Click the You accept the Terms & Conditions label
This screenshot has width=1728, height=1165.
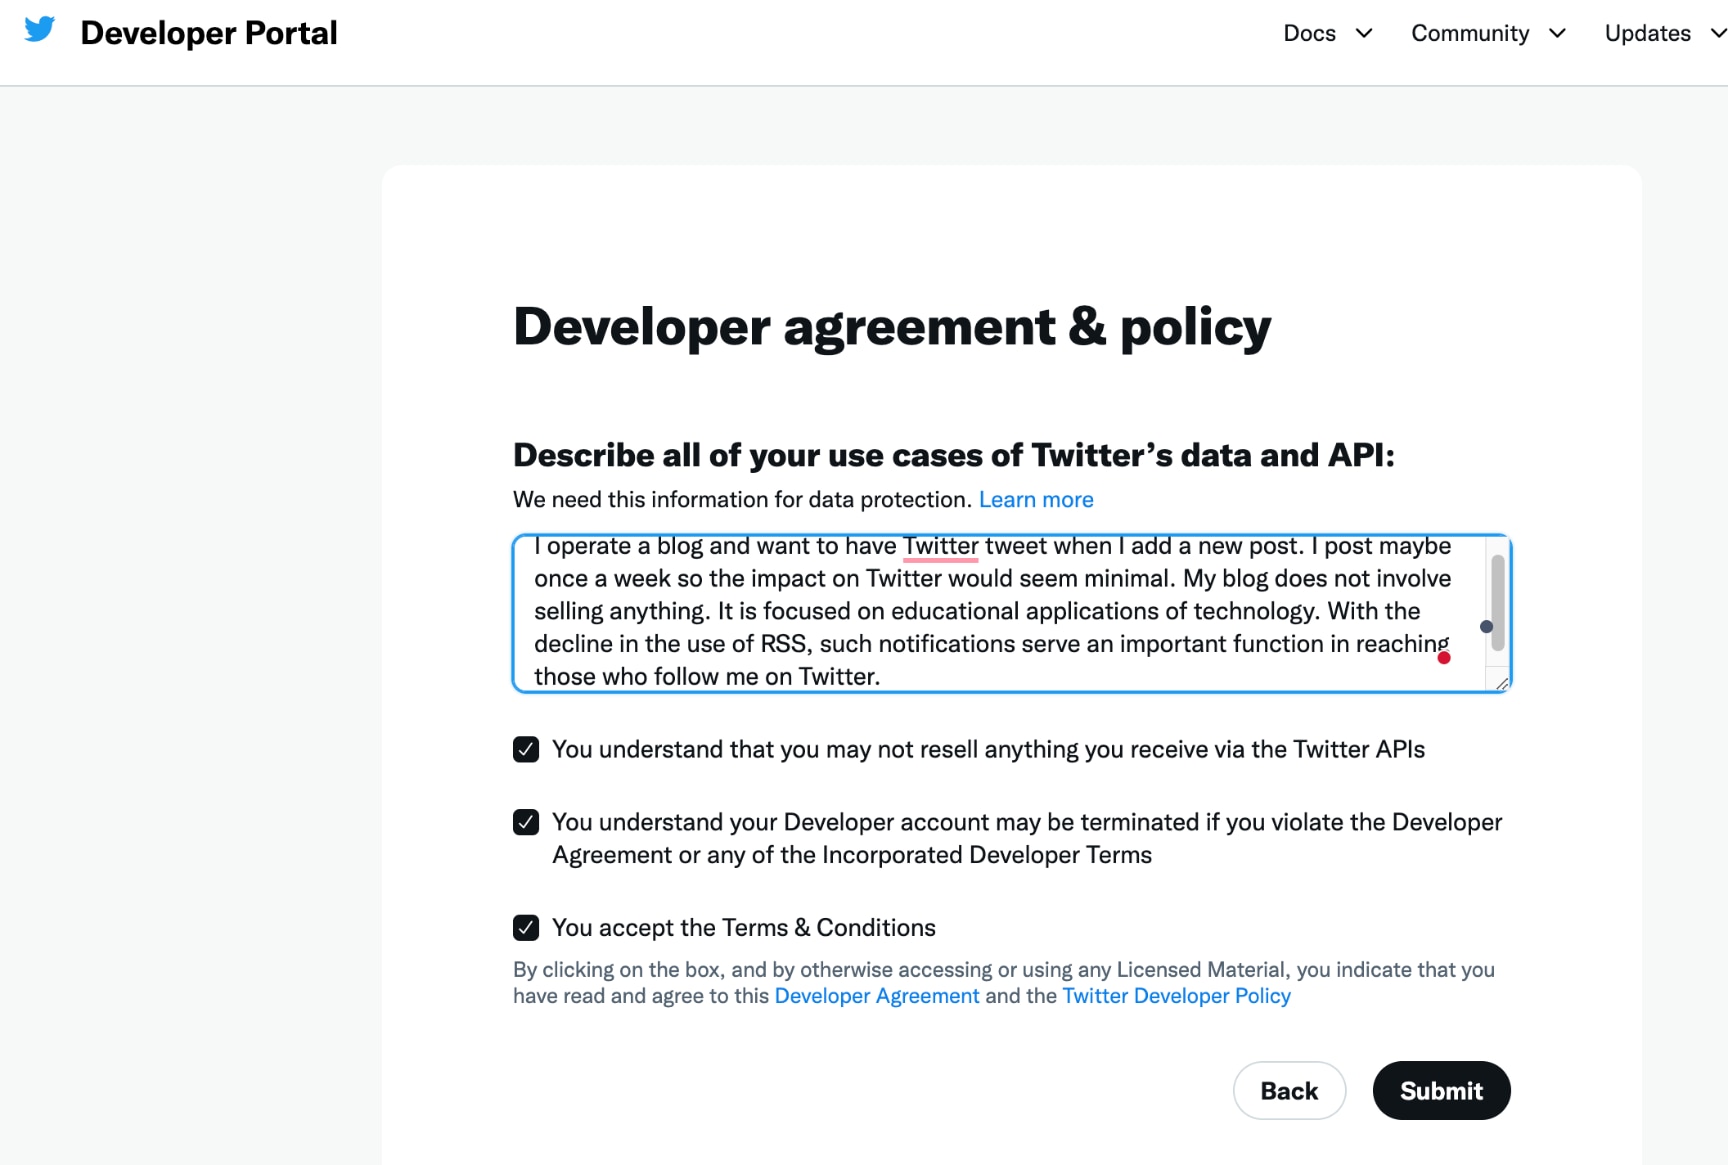(744, 927)
